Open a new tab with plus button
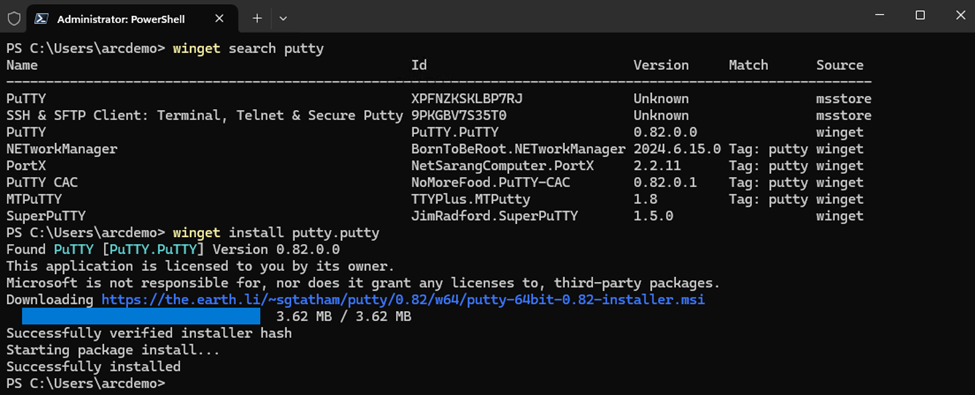975x395 pixels. 257,19
